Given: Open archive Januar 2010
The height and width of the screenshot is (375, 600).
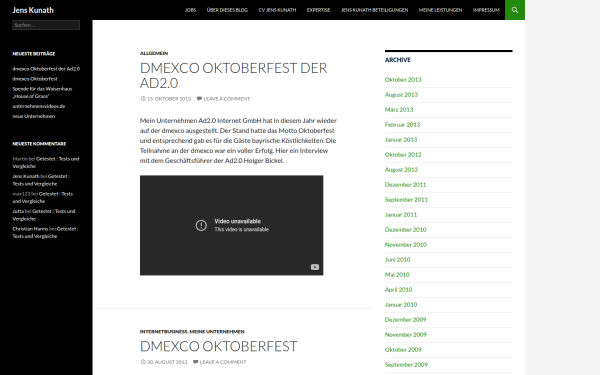Looking at the screenshot, I should coord(401,305).
